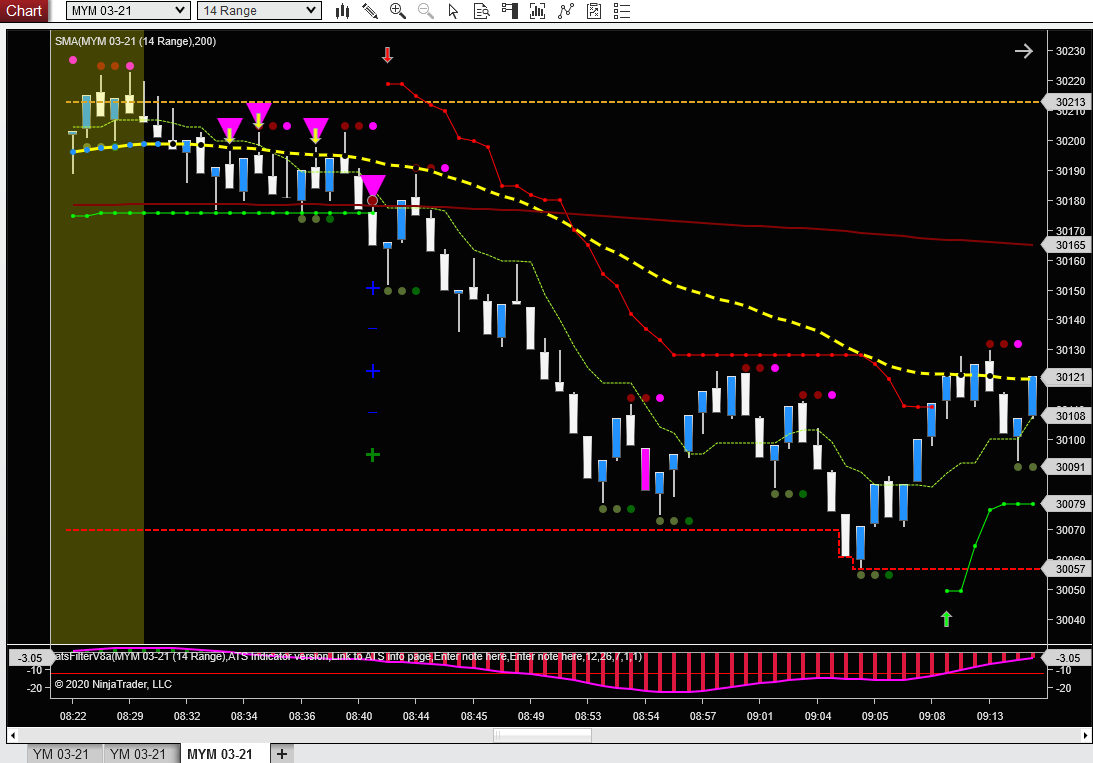The image size is (1093, 763).
Task: Open the Drawing Tools pencil icon
Action: pos(370,11)
